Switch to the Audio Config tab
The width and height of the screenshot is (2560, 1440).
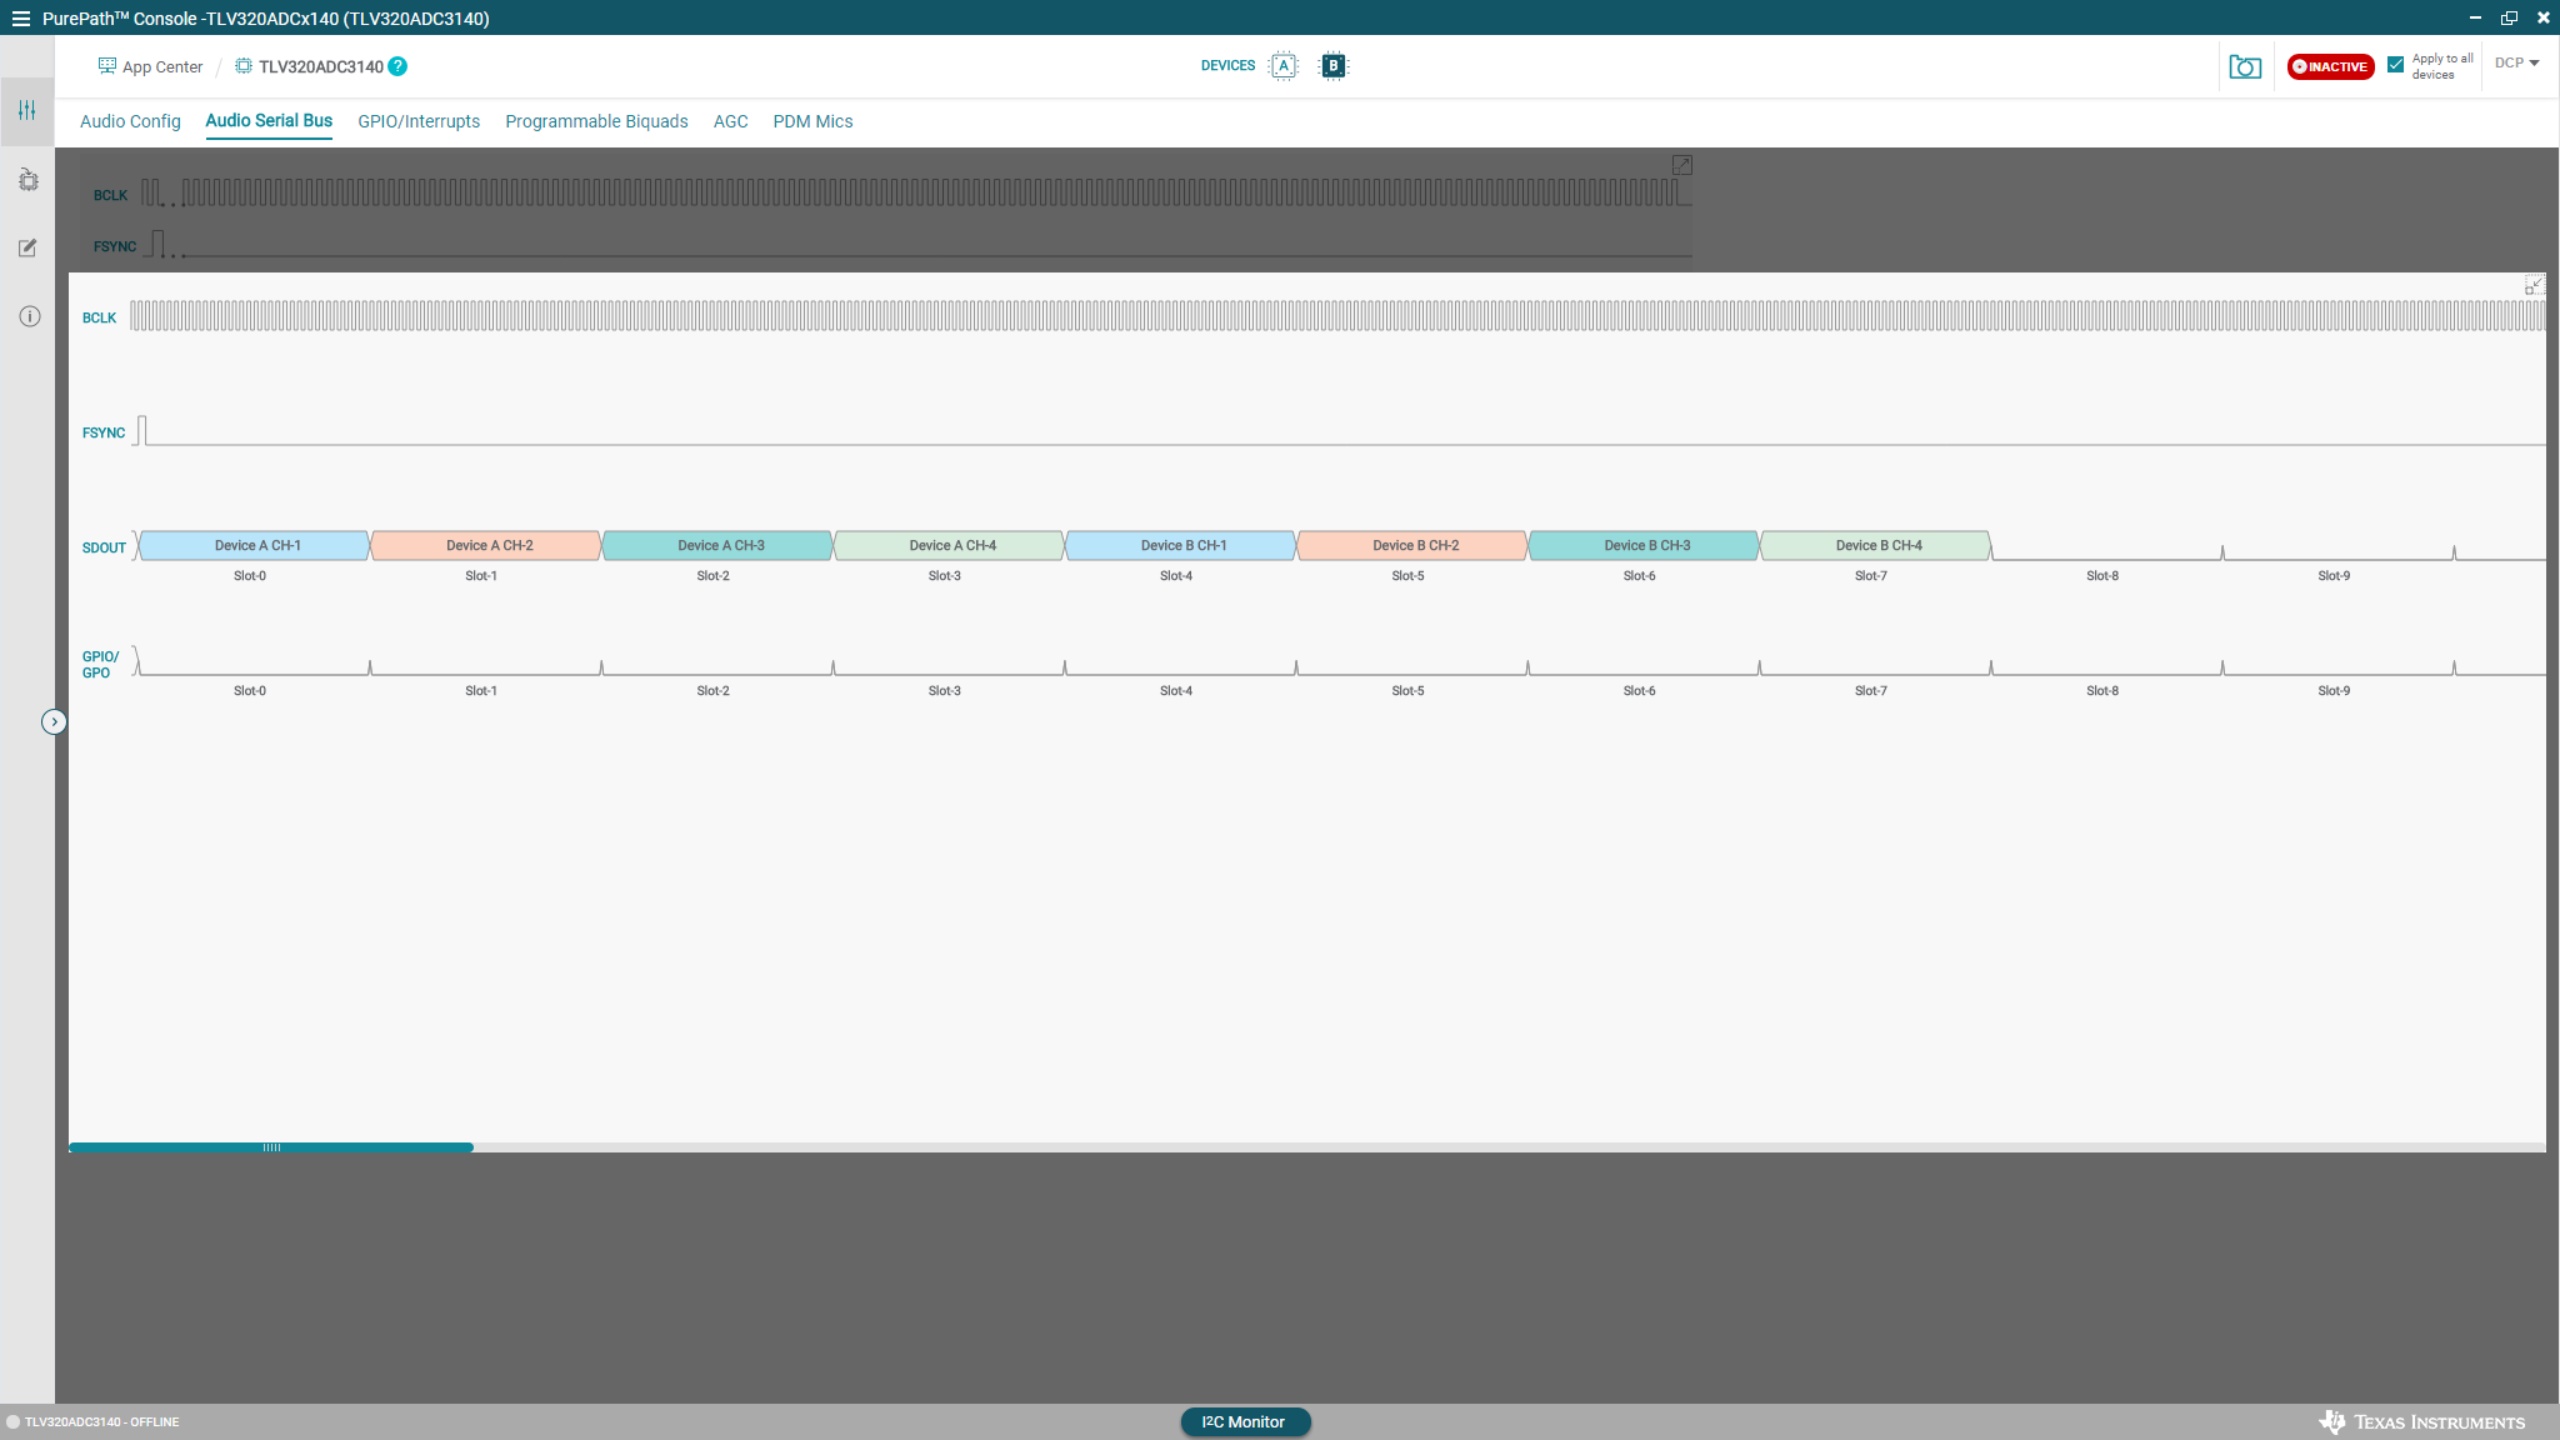[x=130, y=121]
